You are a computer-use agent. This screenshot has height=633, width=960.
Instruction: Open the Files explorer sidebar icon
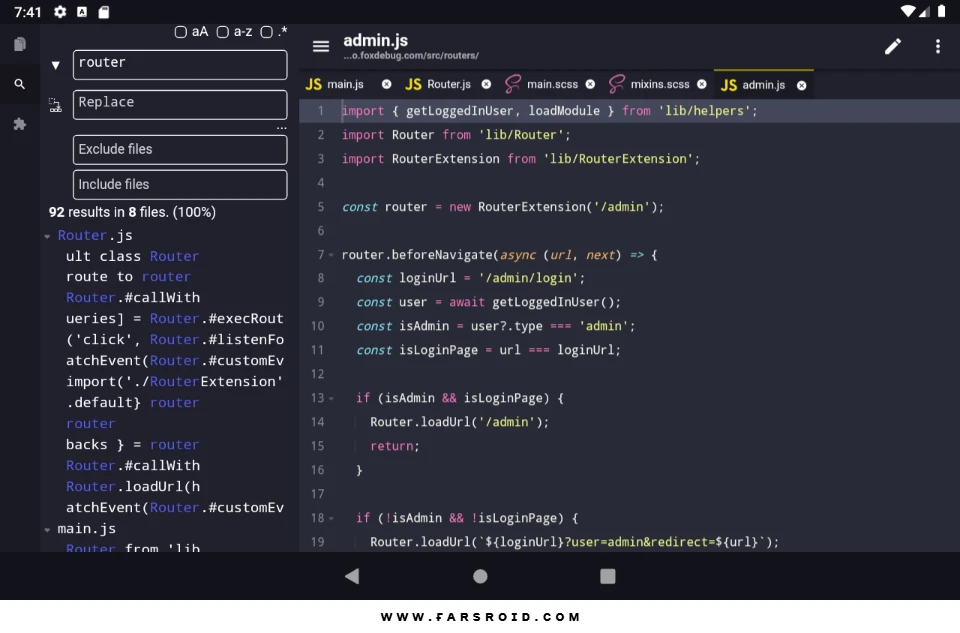(20, 44)
